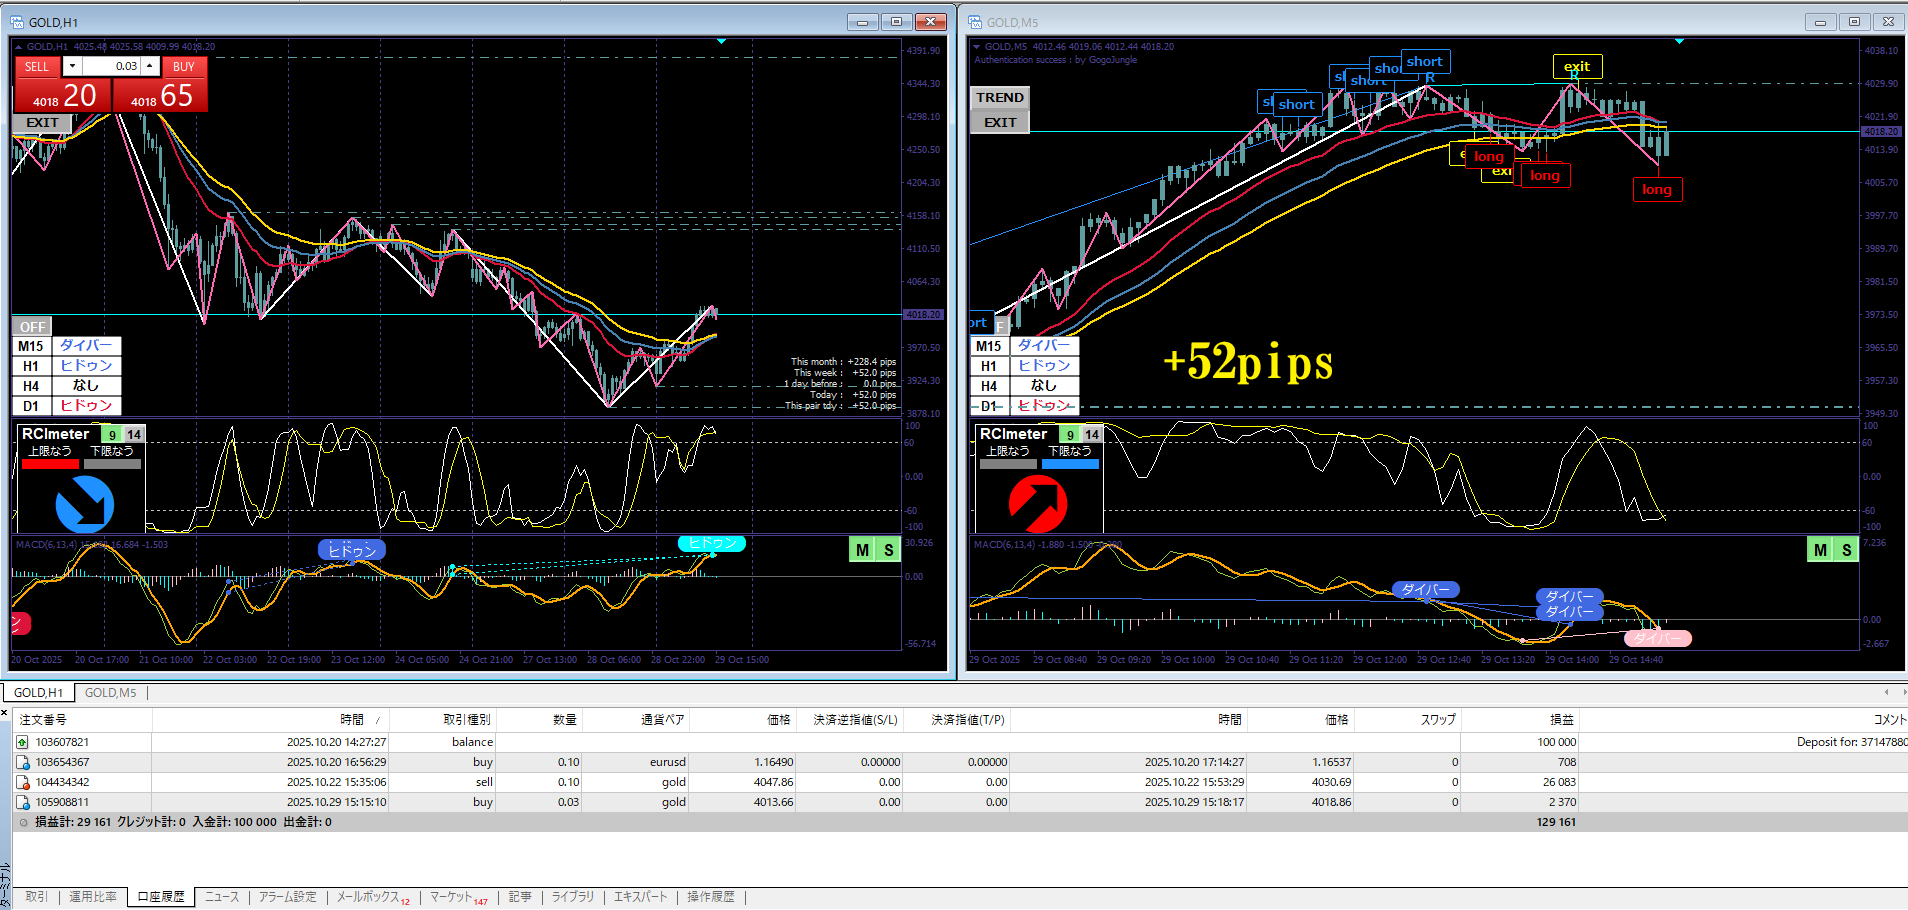The height and width of the screenshot is (910, 1908).
Task: Increase lot volume with up arrow
Action: tap(150, 66)
